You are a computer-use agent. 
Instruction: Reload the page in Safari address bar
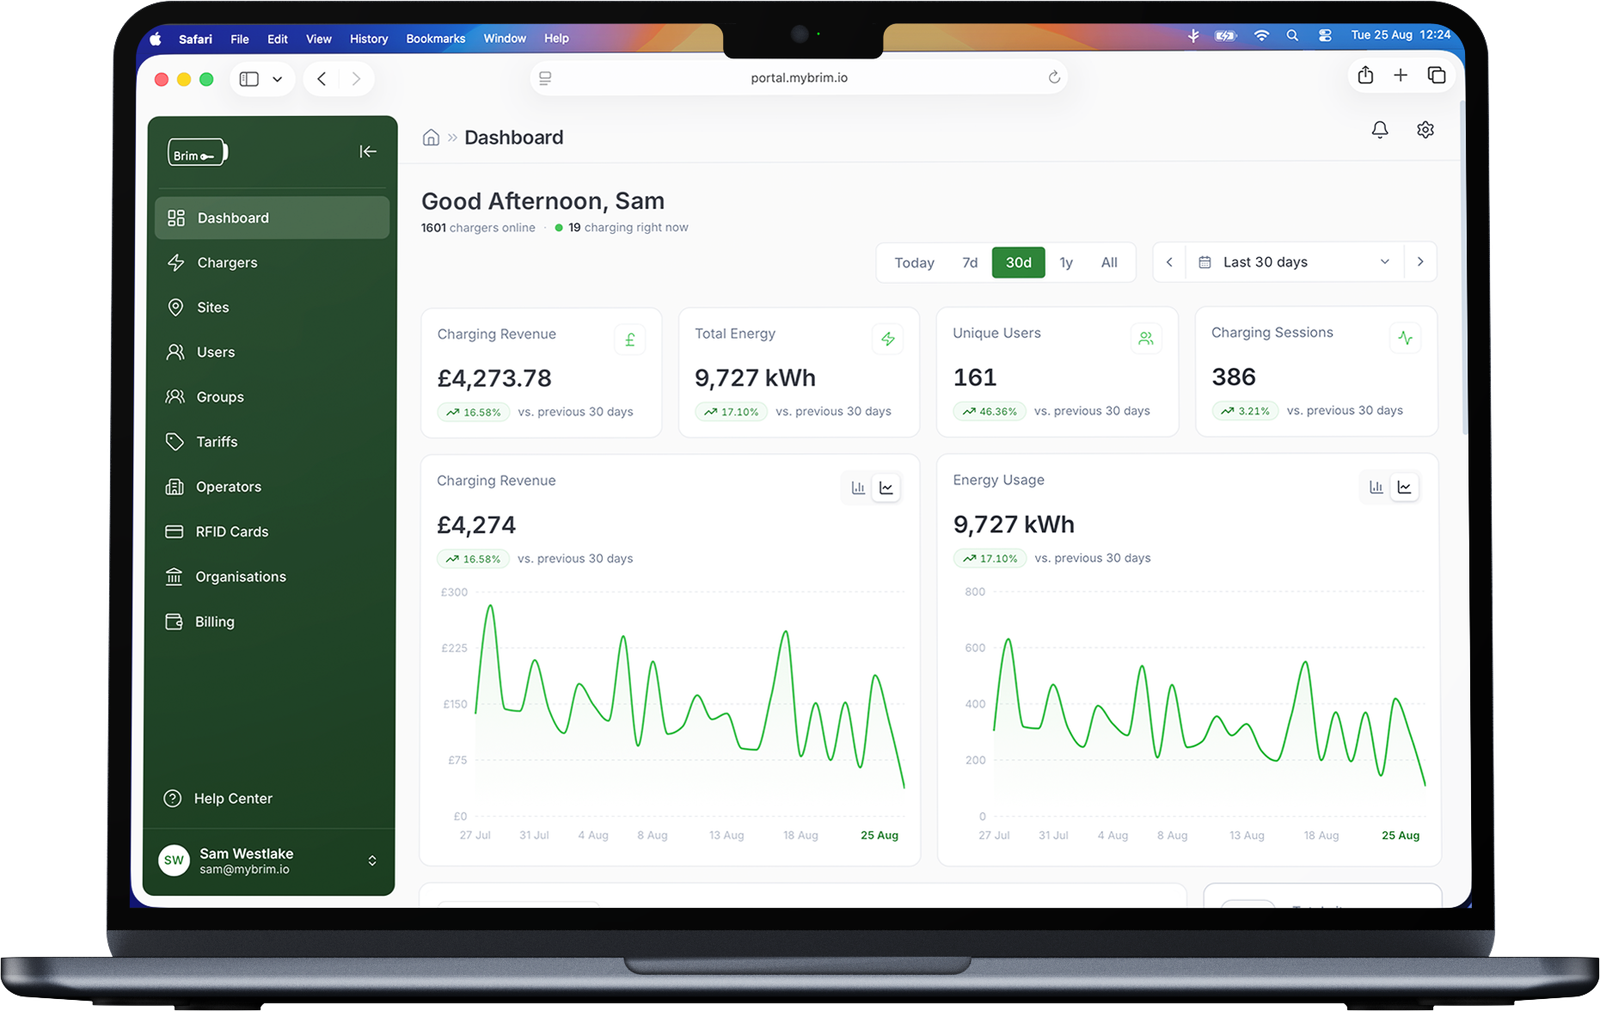pos(1054,77)
